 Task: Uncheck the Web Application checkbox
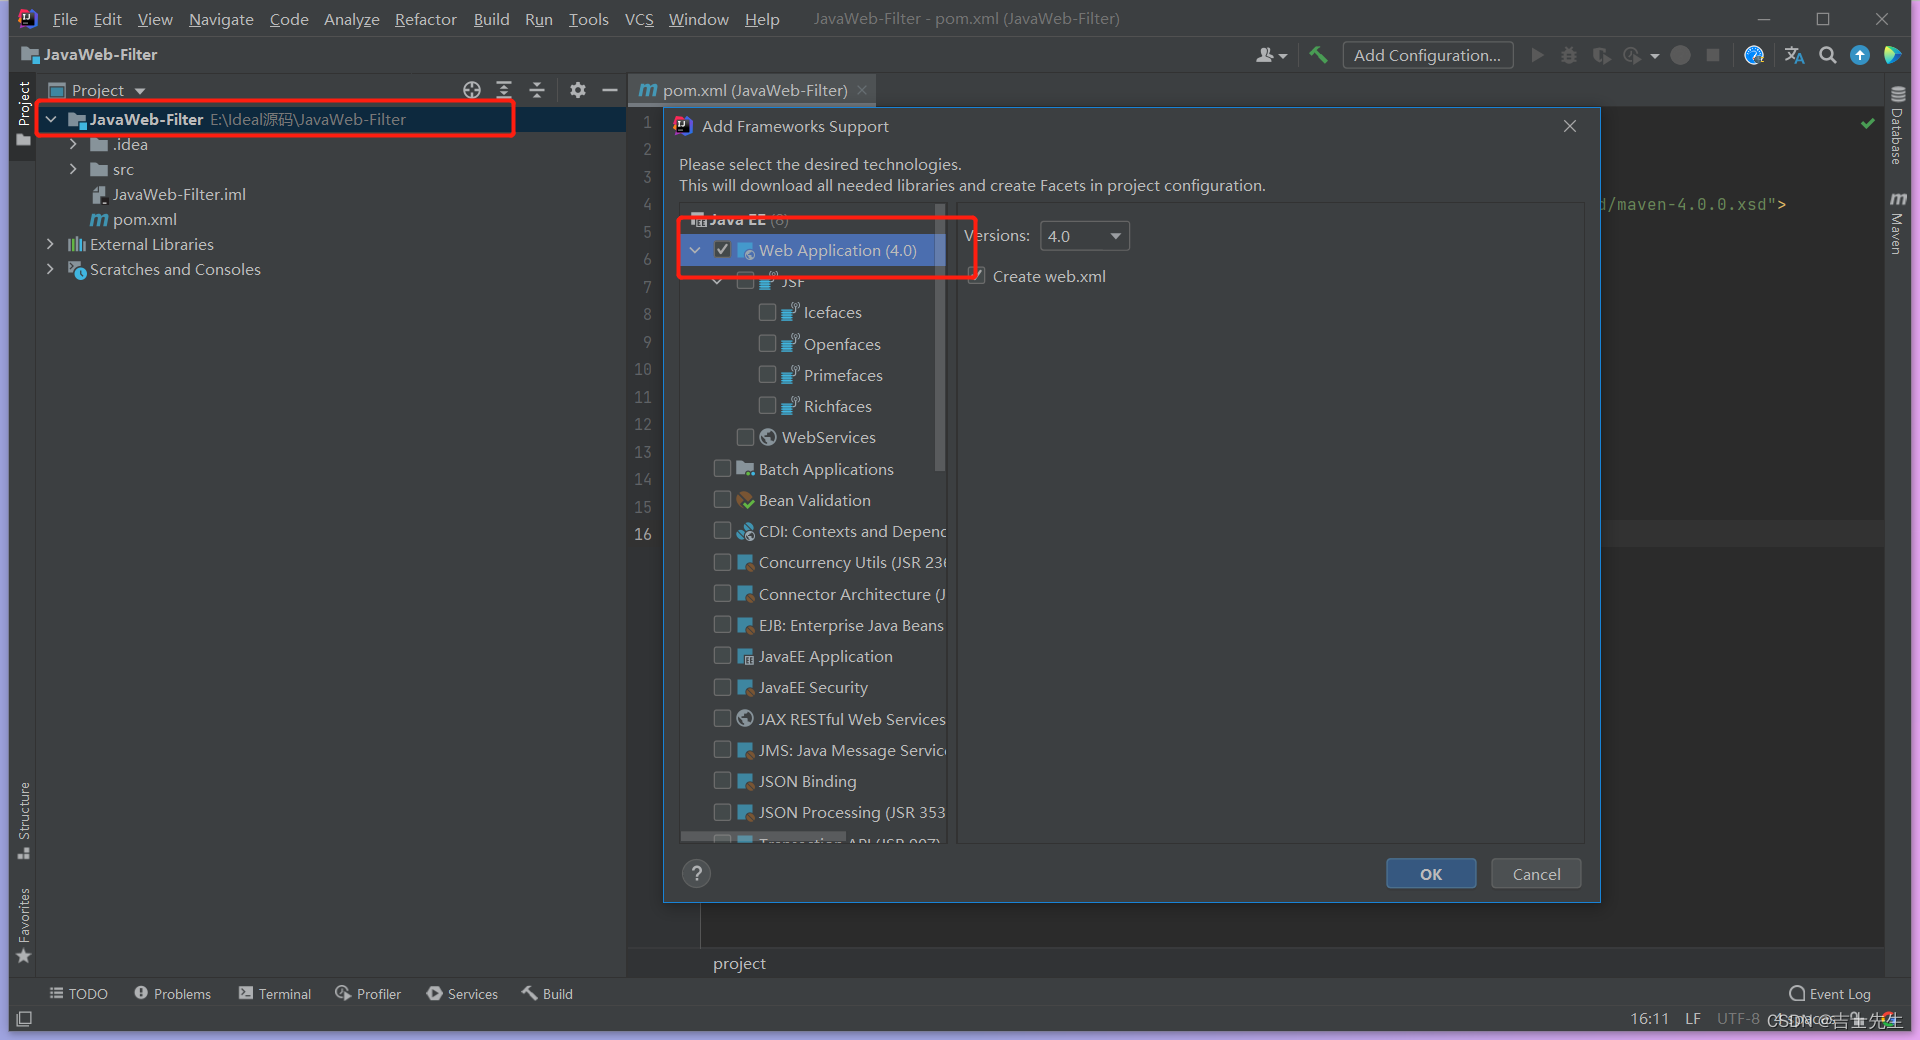tap(722, 250)
